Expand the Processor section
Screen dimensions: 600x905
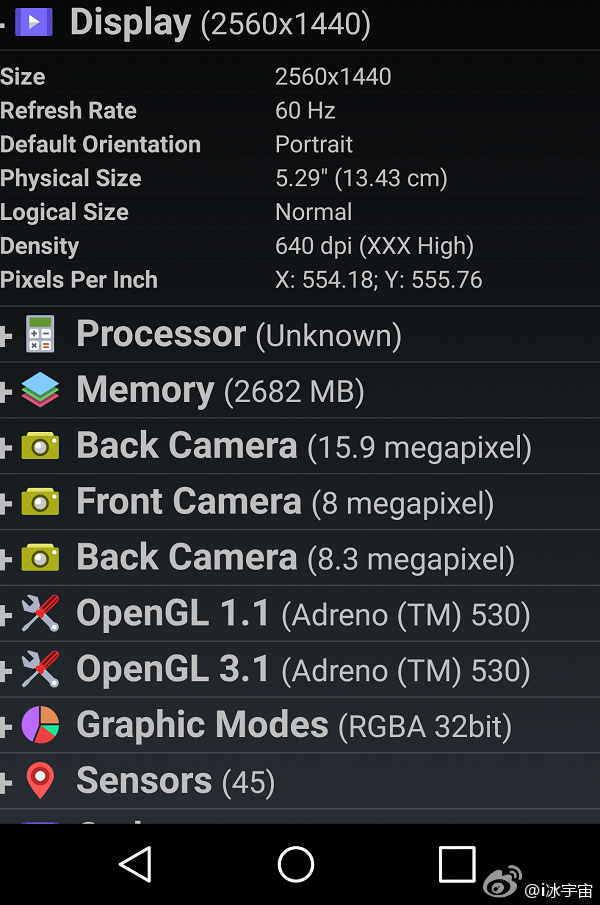coord(6,336)
